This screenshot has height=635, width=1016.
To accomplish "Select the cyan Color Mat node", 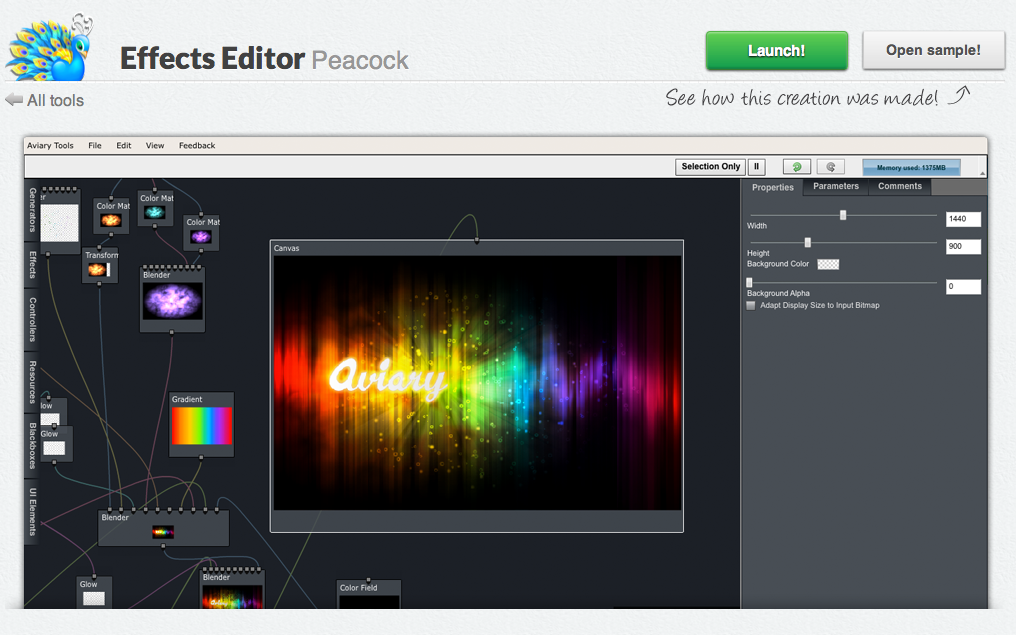I will coord(156,208).
